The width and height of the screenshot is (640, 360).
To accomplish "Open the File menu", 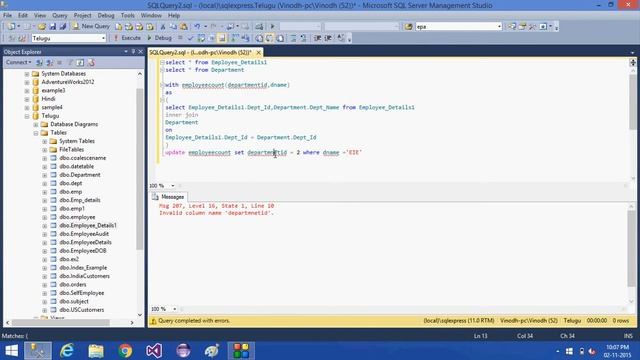I will pos(7,15).
